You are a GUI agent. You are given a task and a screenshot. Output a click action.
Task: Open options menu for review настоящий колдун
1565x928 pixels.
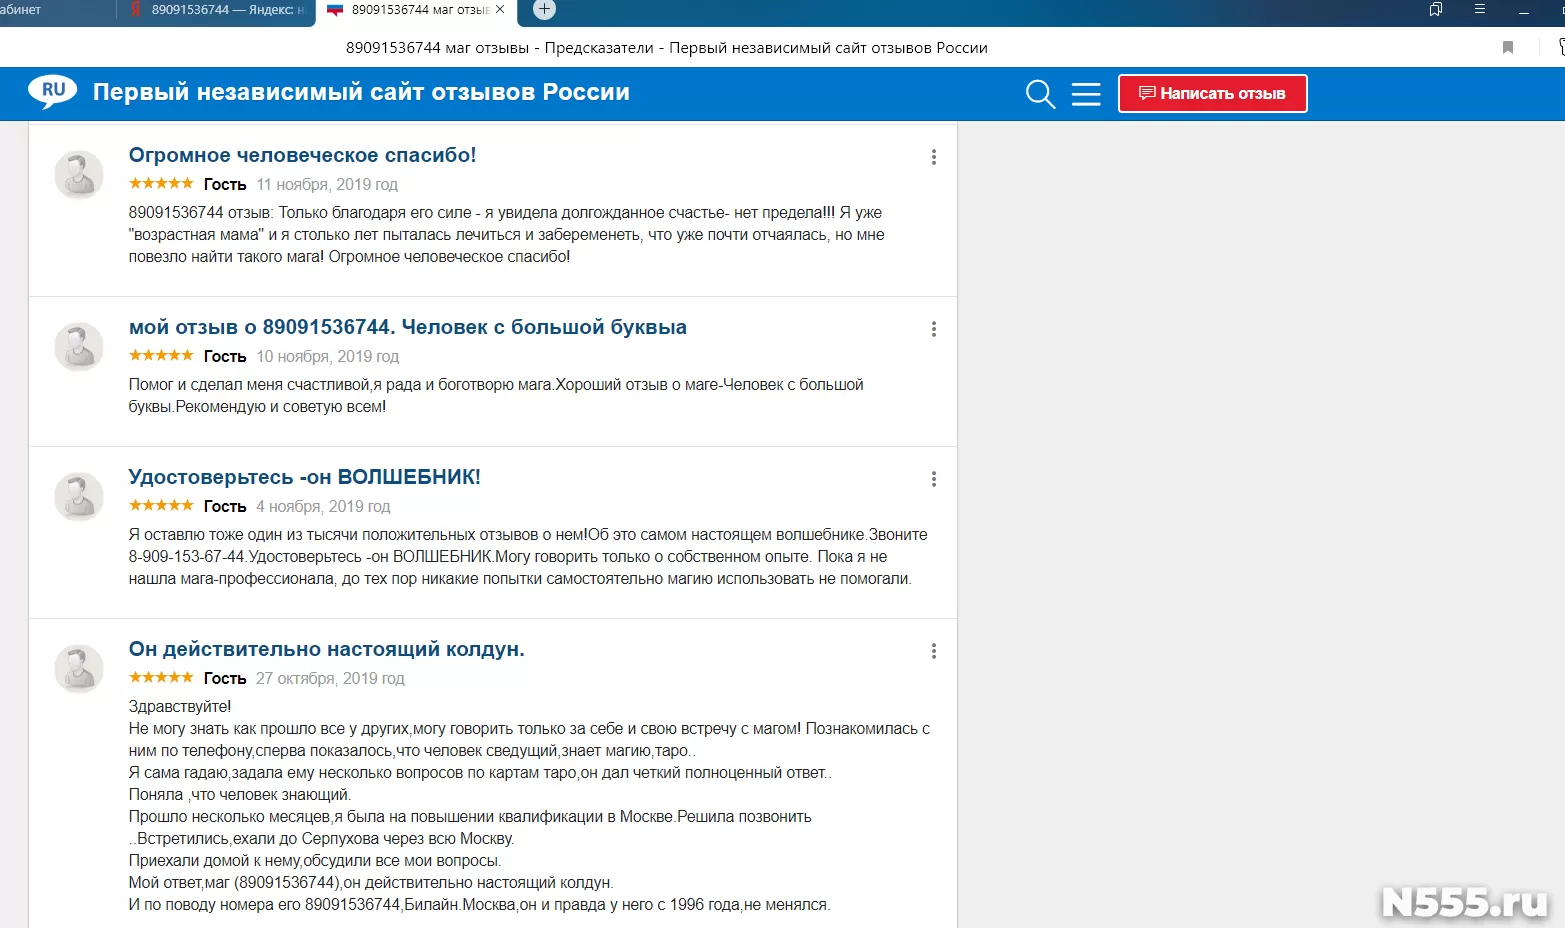pyautogui.click(x=934, y=651)
